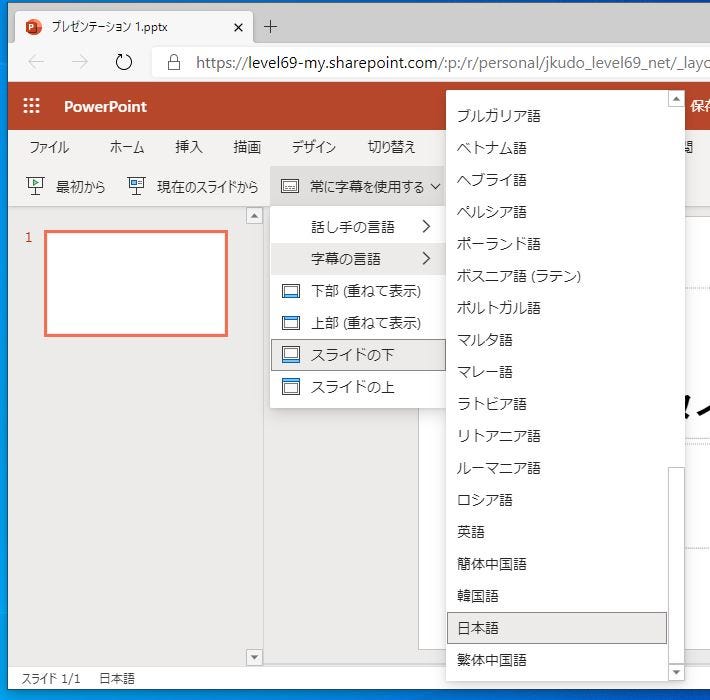Select 字幕の言語 menu item
The height and width of the screenshot is (700, 710).
coord(358,259)
